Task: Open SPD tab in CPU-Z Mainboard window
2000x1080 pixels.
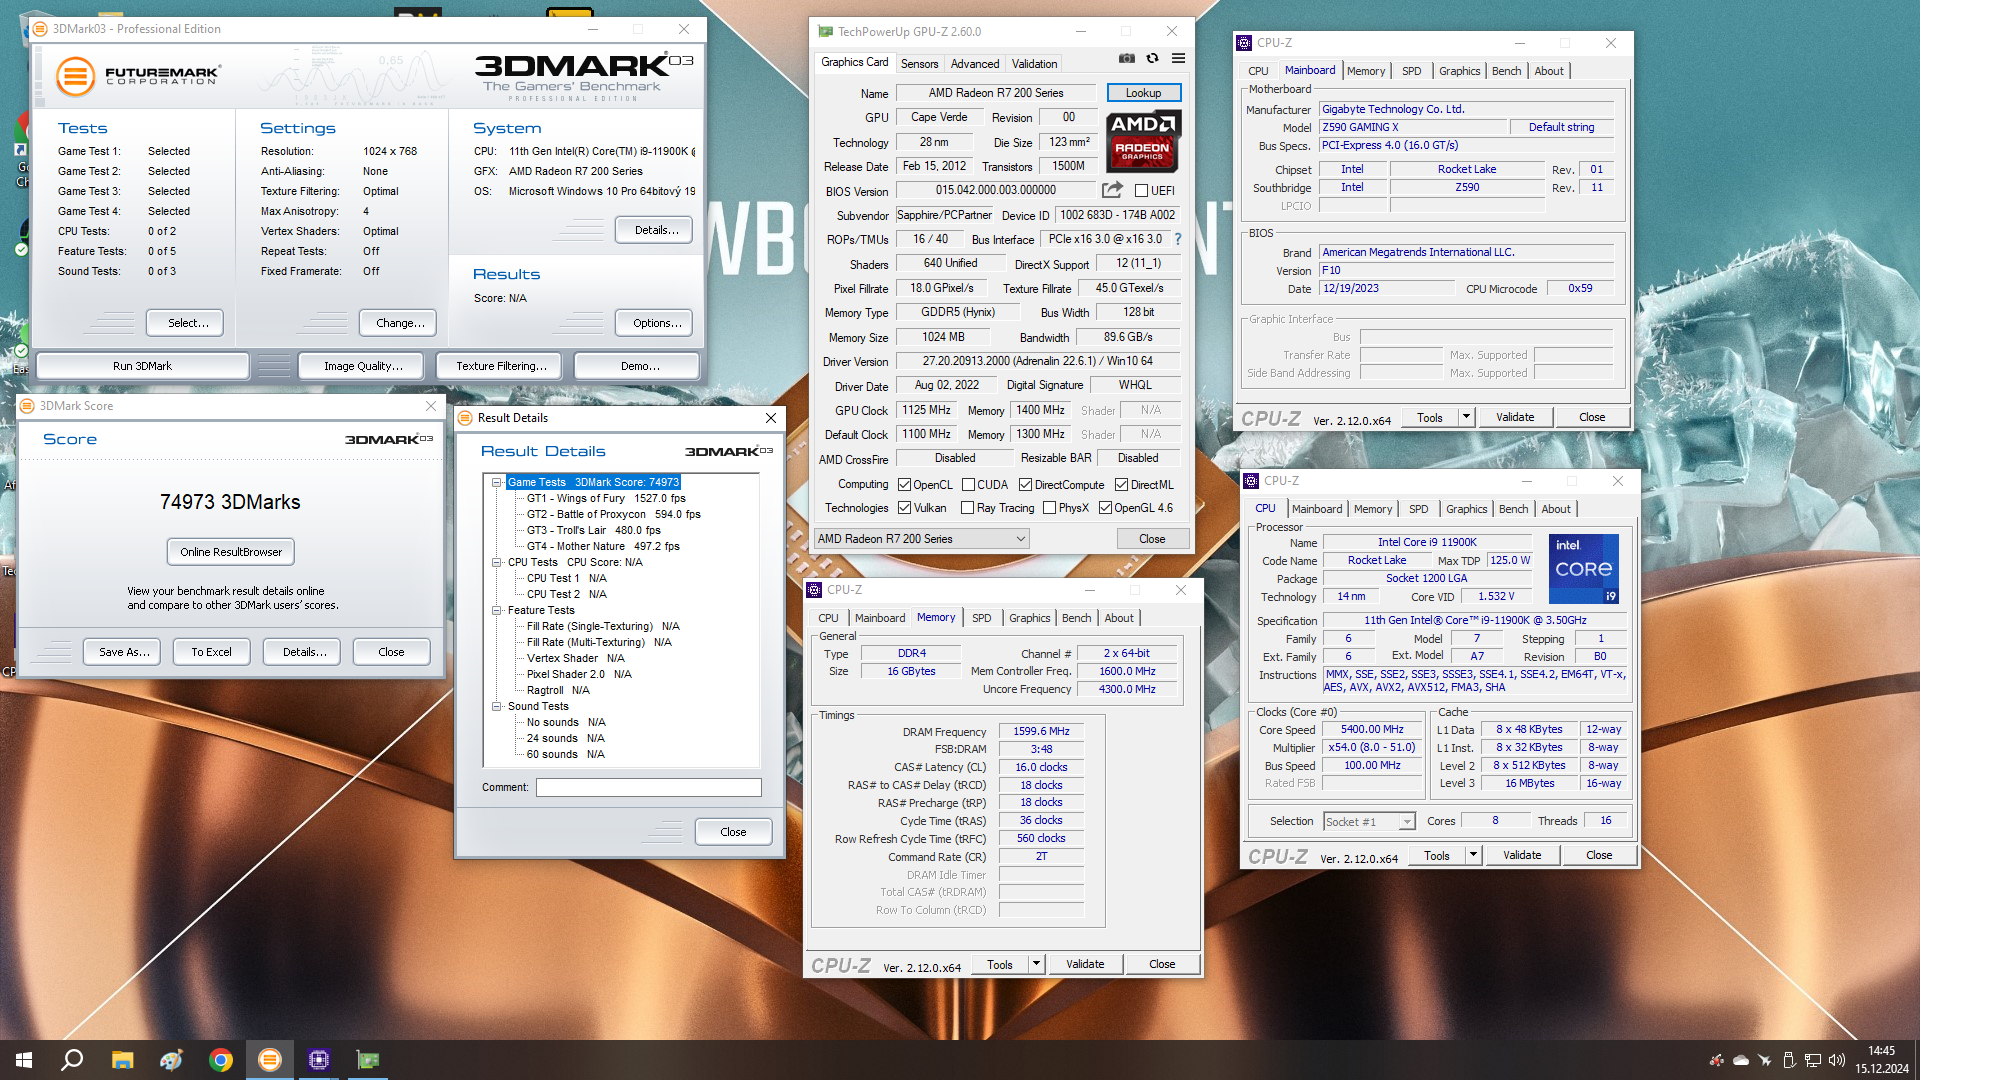Action: coord(1411,71)
